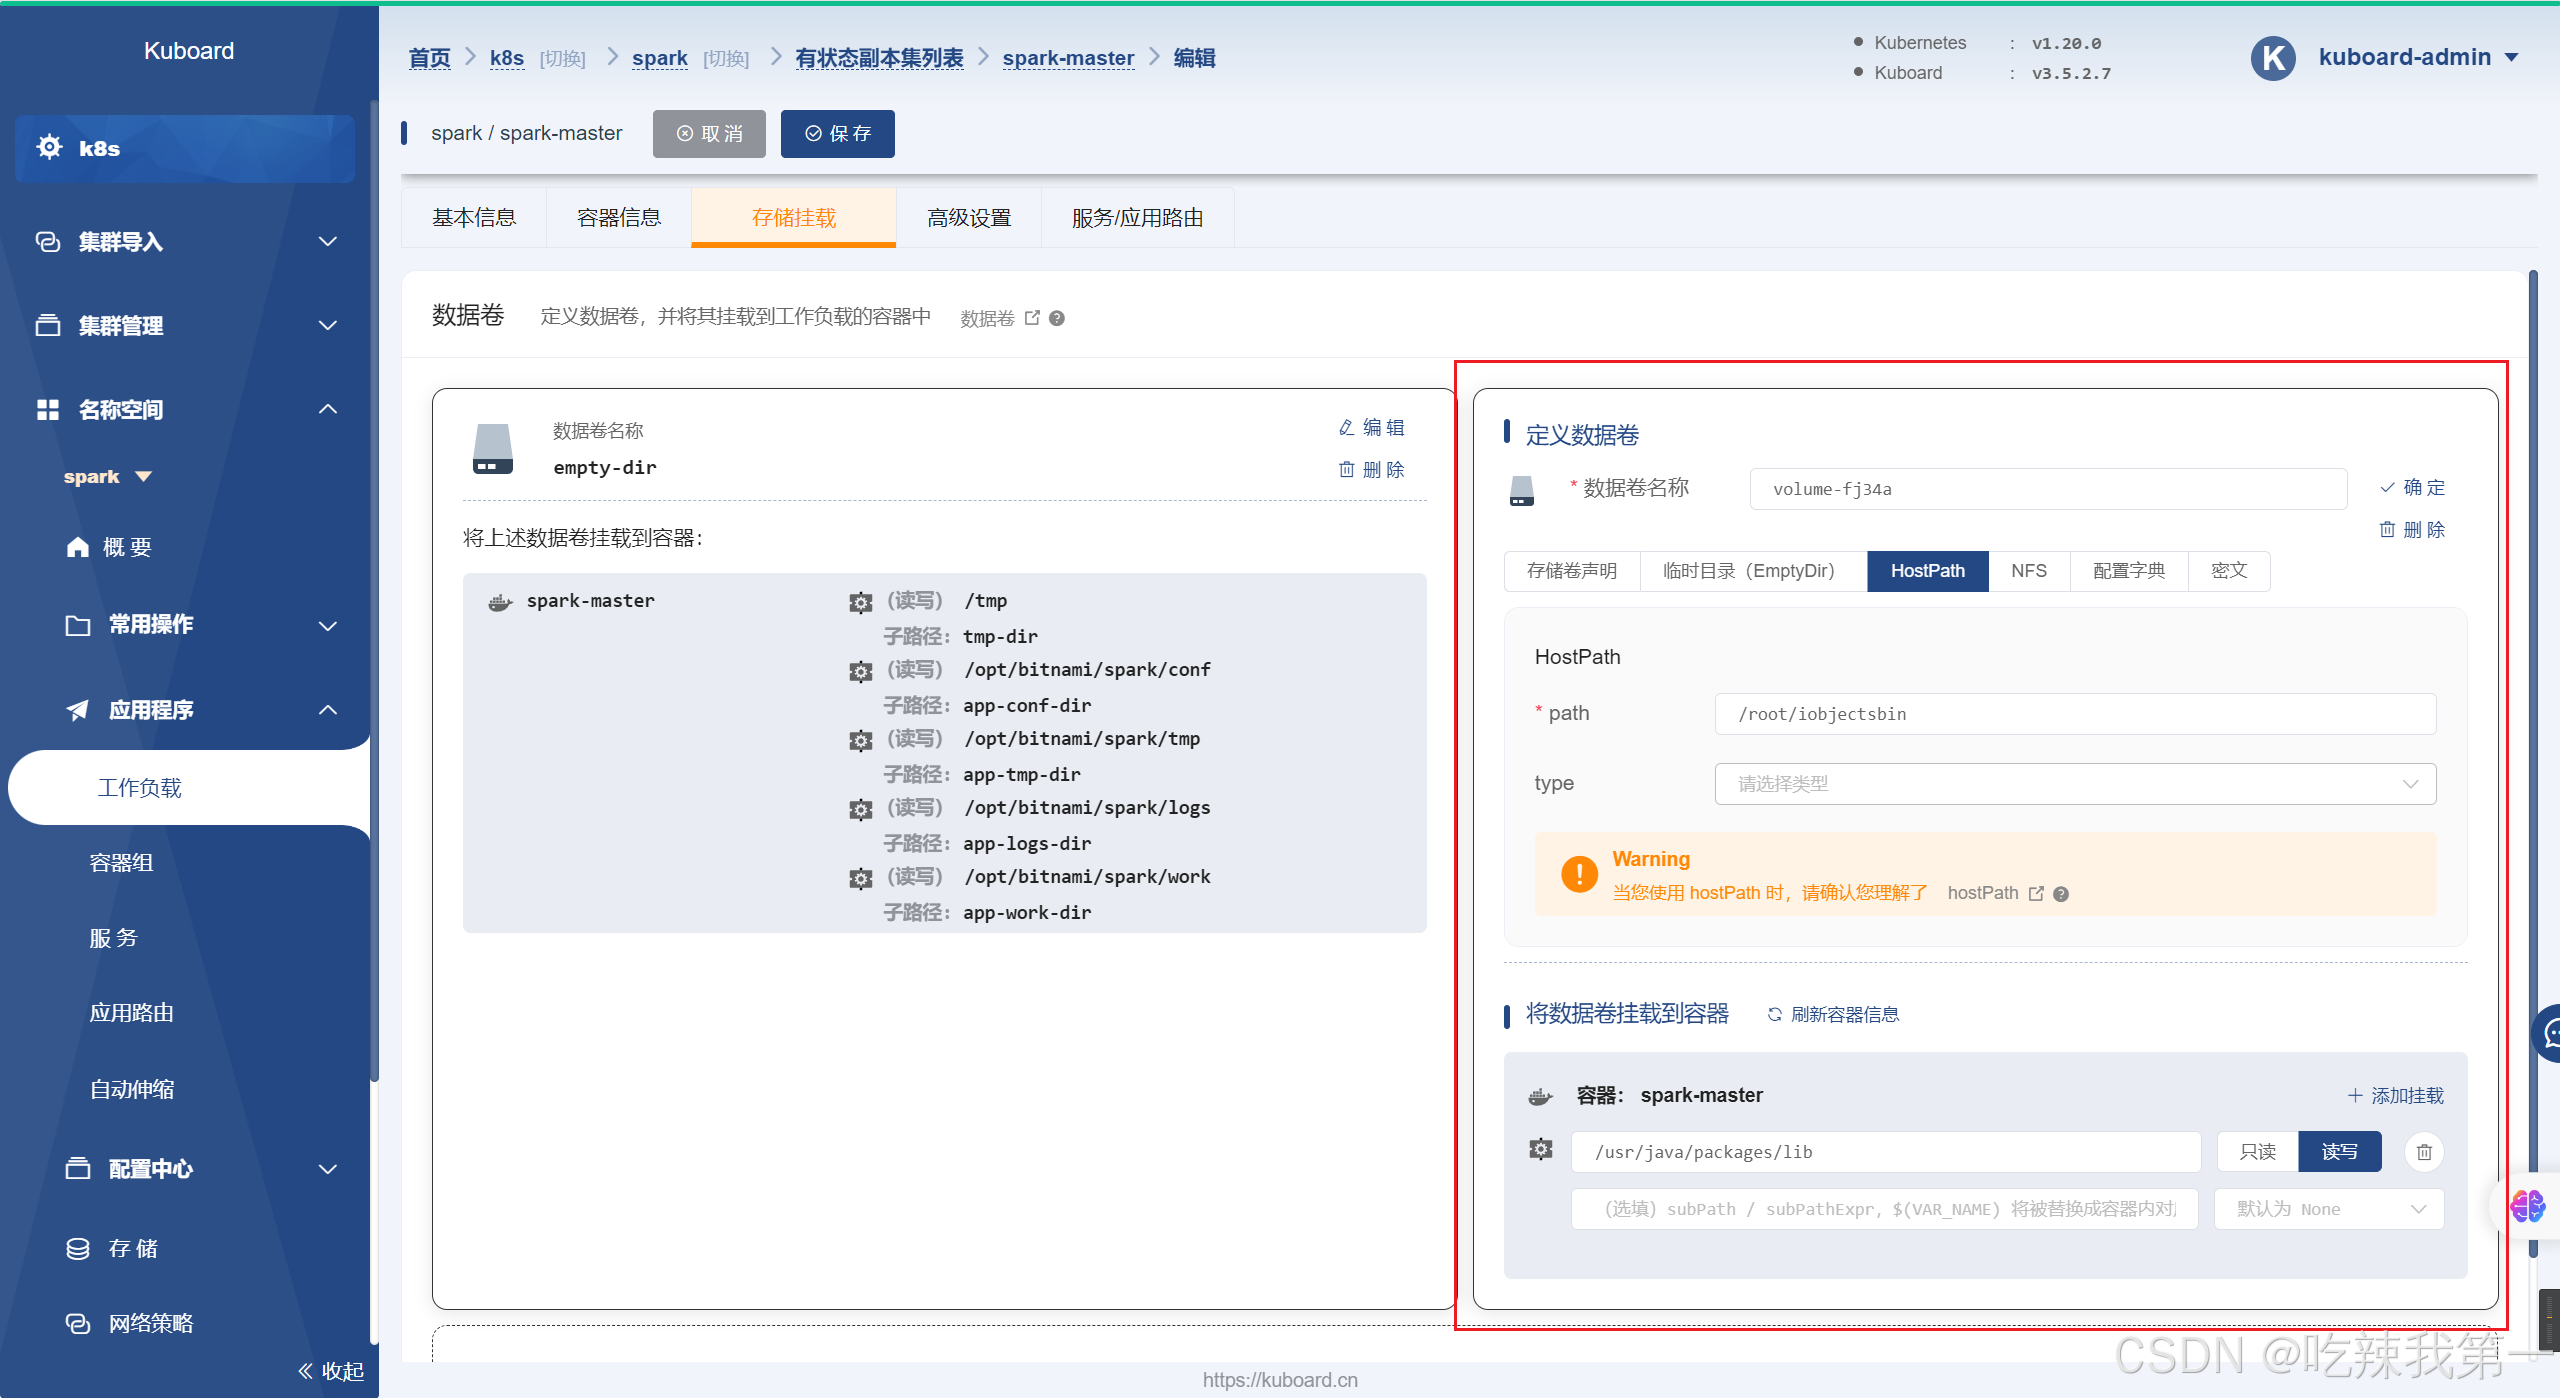
Task: Click gear icon next to /usr/java/packages/lib
Action: coord(1541,1150)
